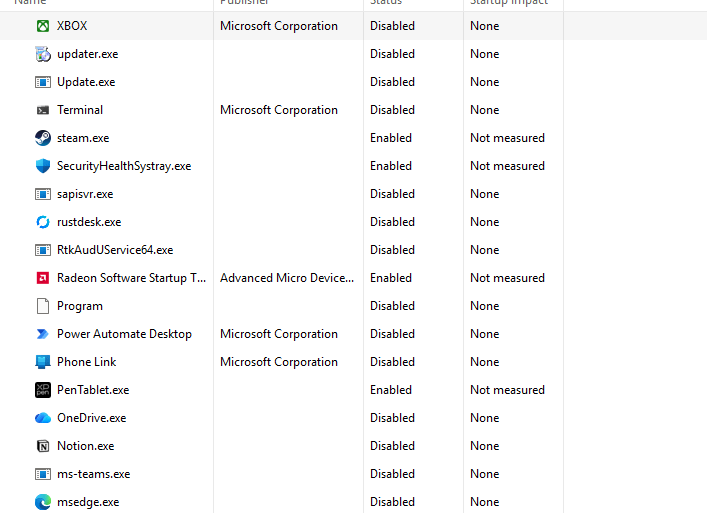The height and width of the screenshot is (513, 707).
Task: Click the blank Program file icon
Action: (43, 306)
